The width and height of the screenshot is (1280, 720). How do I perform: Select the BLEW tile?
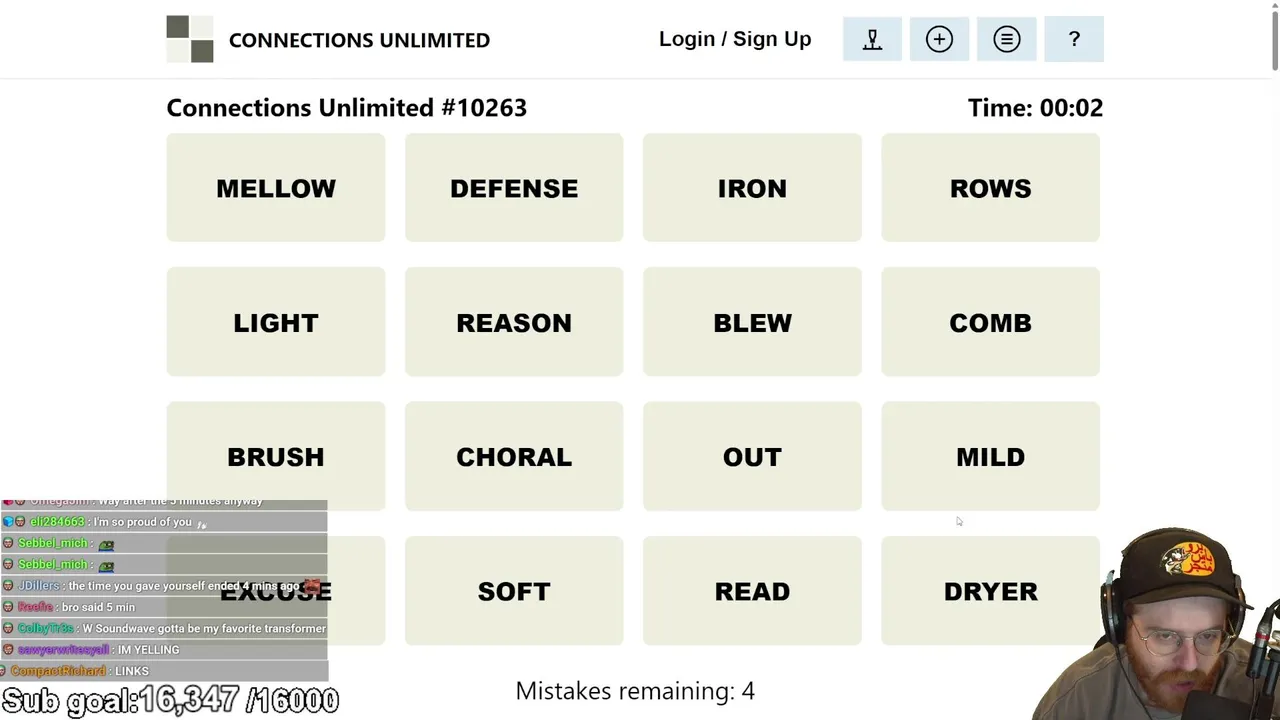click(x=752, y=323)
